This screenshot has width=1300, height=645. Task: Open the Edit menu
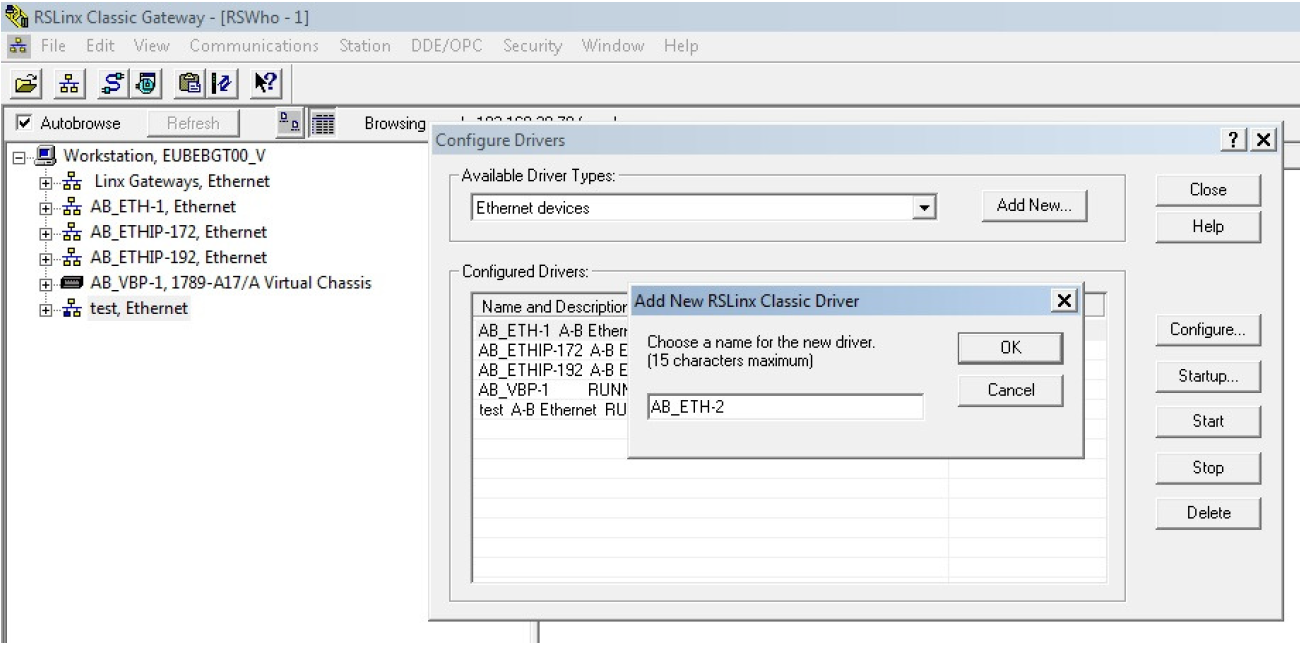pos(100,46)
